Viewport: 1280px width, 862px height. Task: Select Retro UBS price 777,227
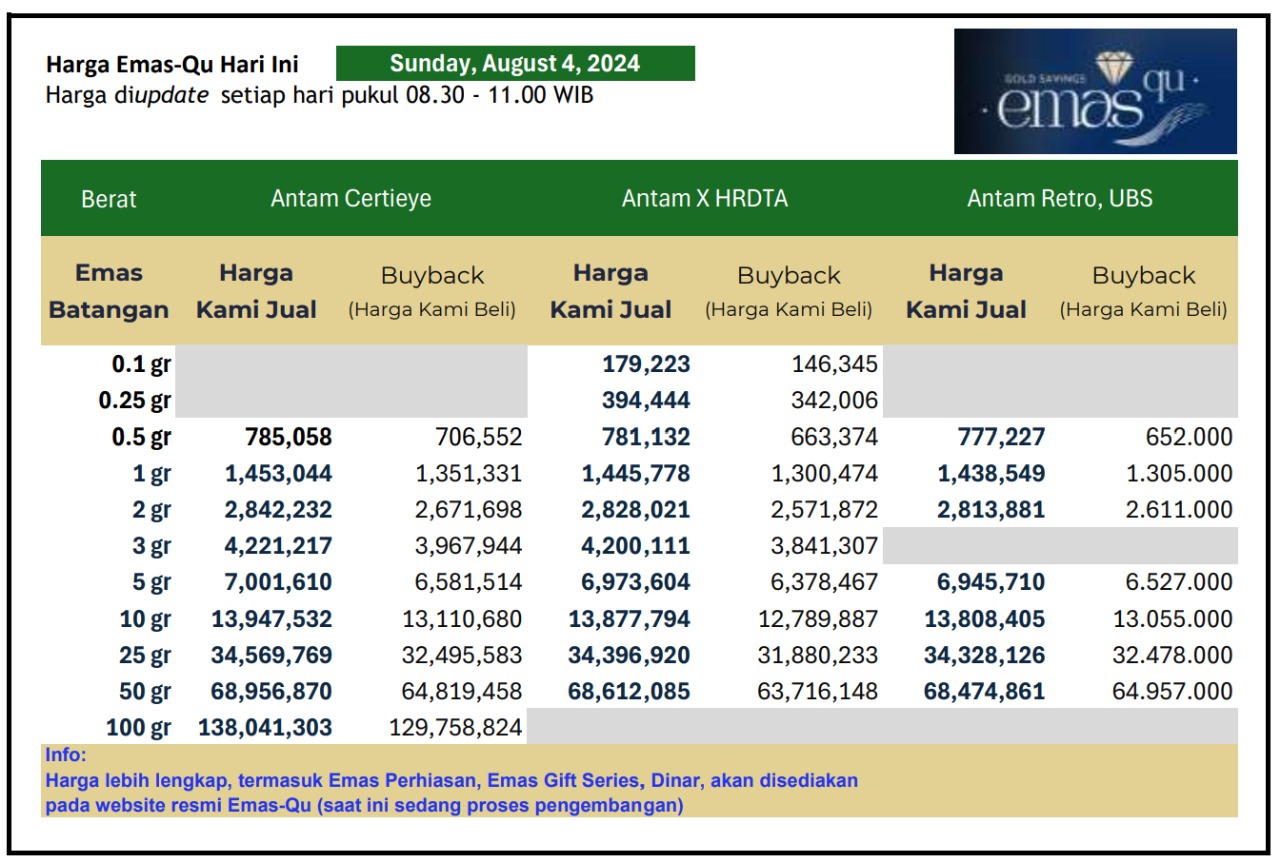[x=1001, y=437]
